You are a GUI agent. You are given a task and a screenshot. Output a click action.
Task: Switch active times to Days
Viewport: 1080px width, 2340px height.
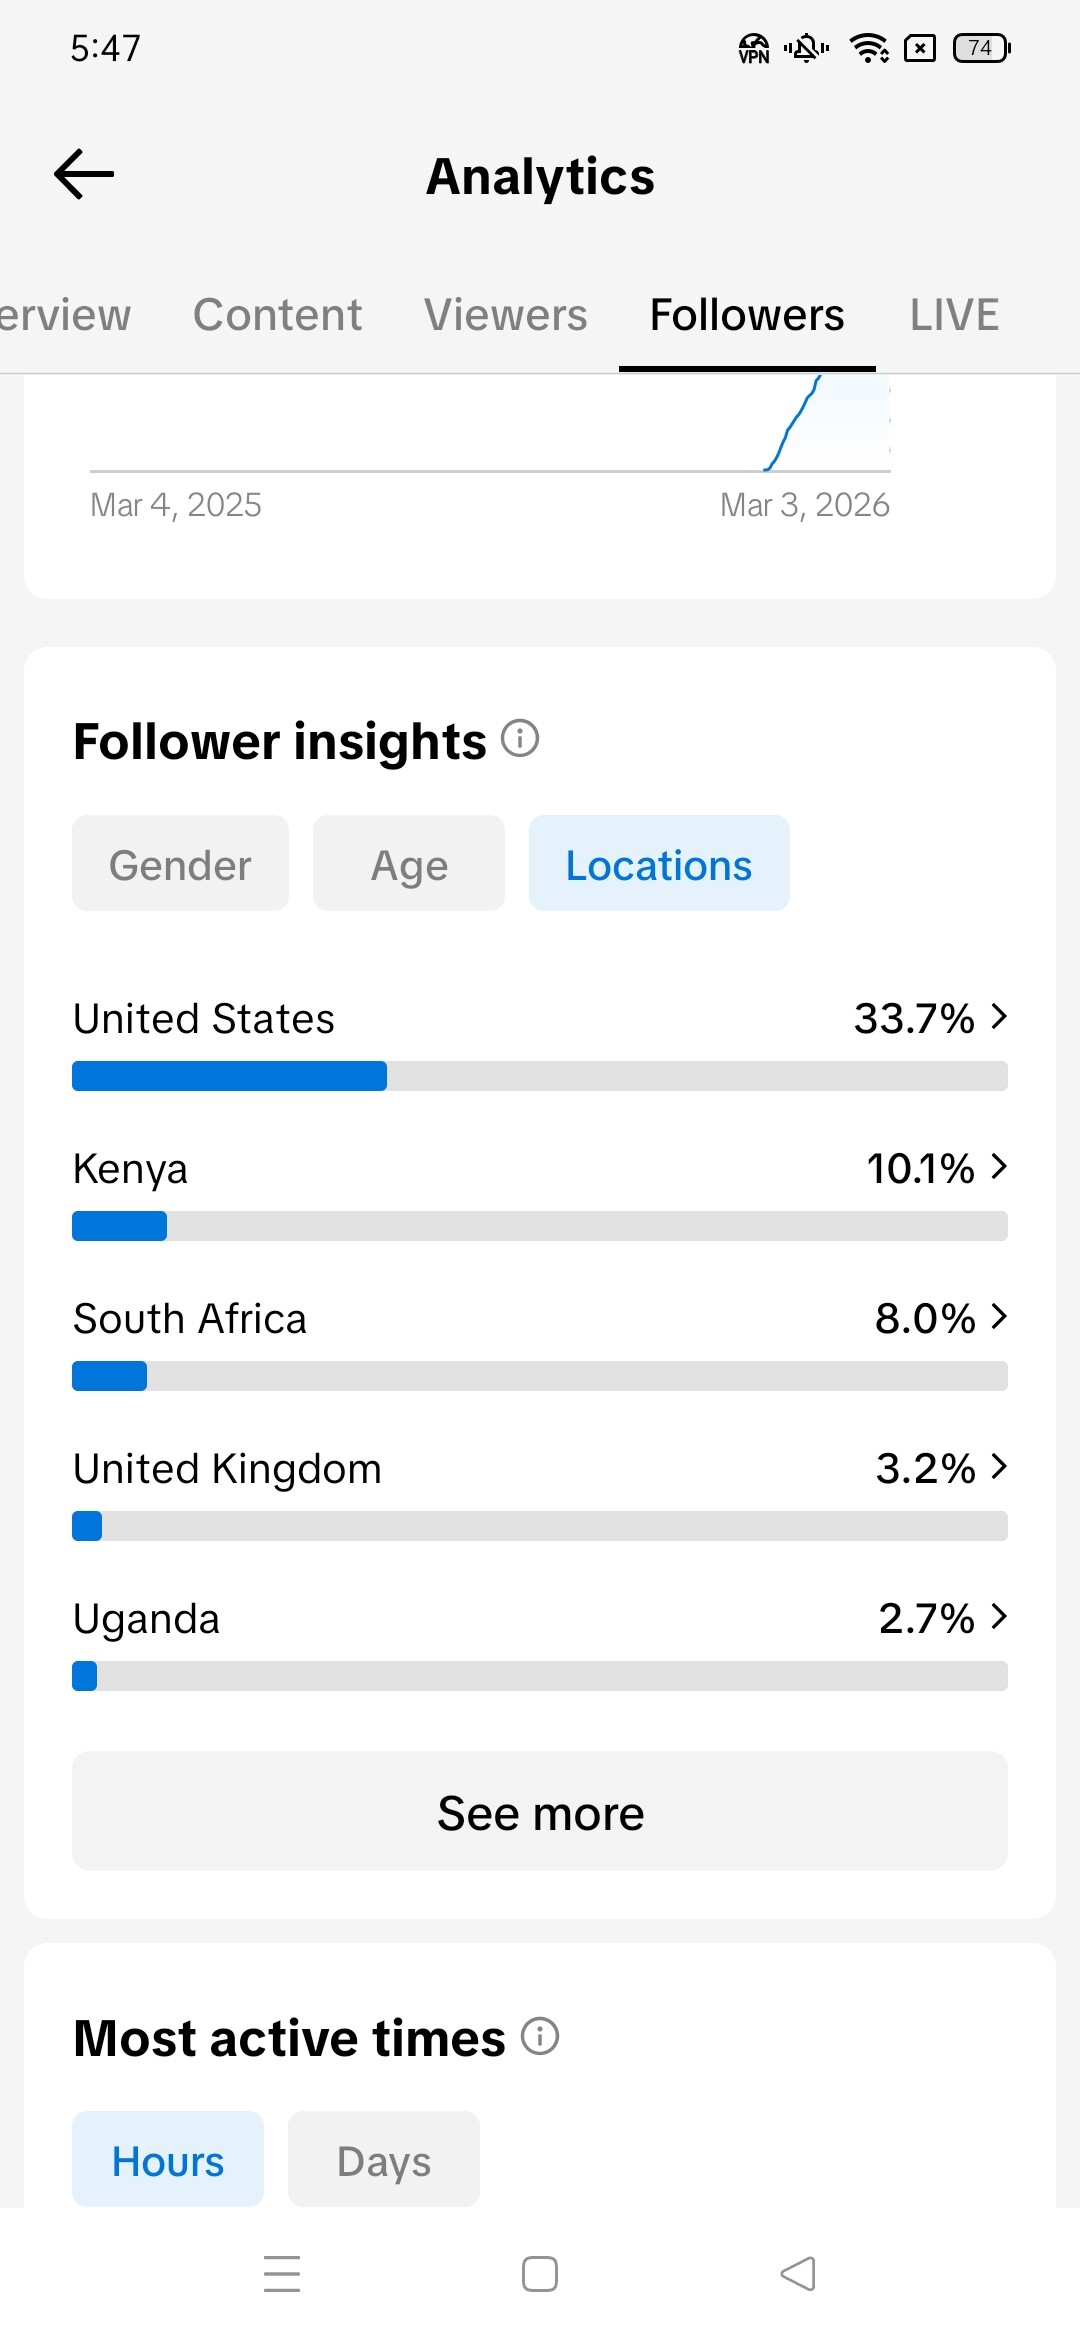tap(384, 2160)
